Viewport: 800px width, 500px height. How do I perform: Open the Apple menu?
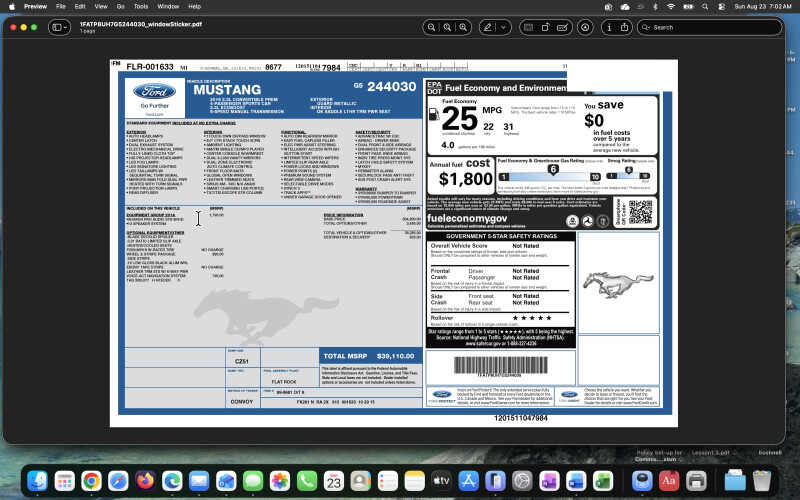[x=12, y=7]
